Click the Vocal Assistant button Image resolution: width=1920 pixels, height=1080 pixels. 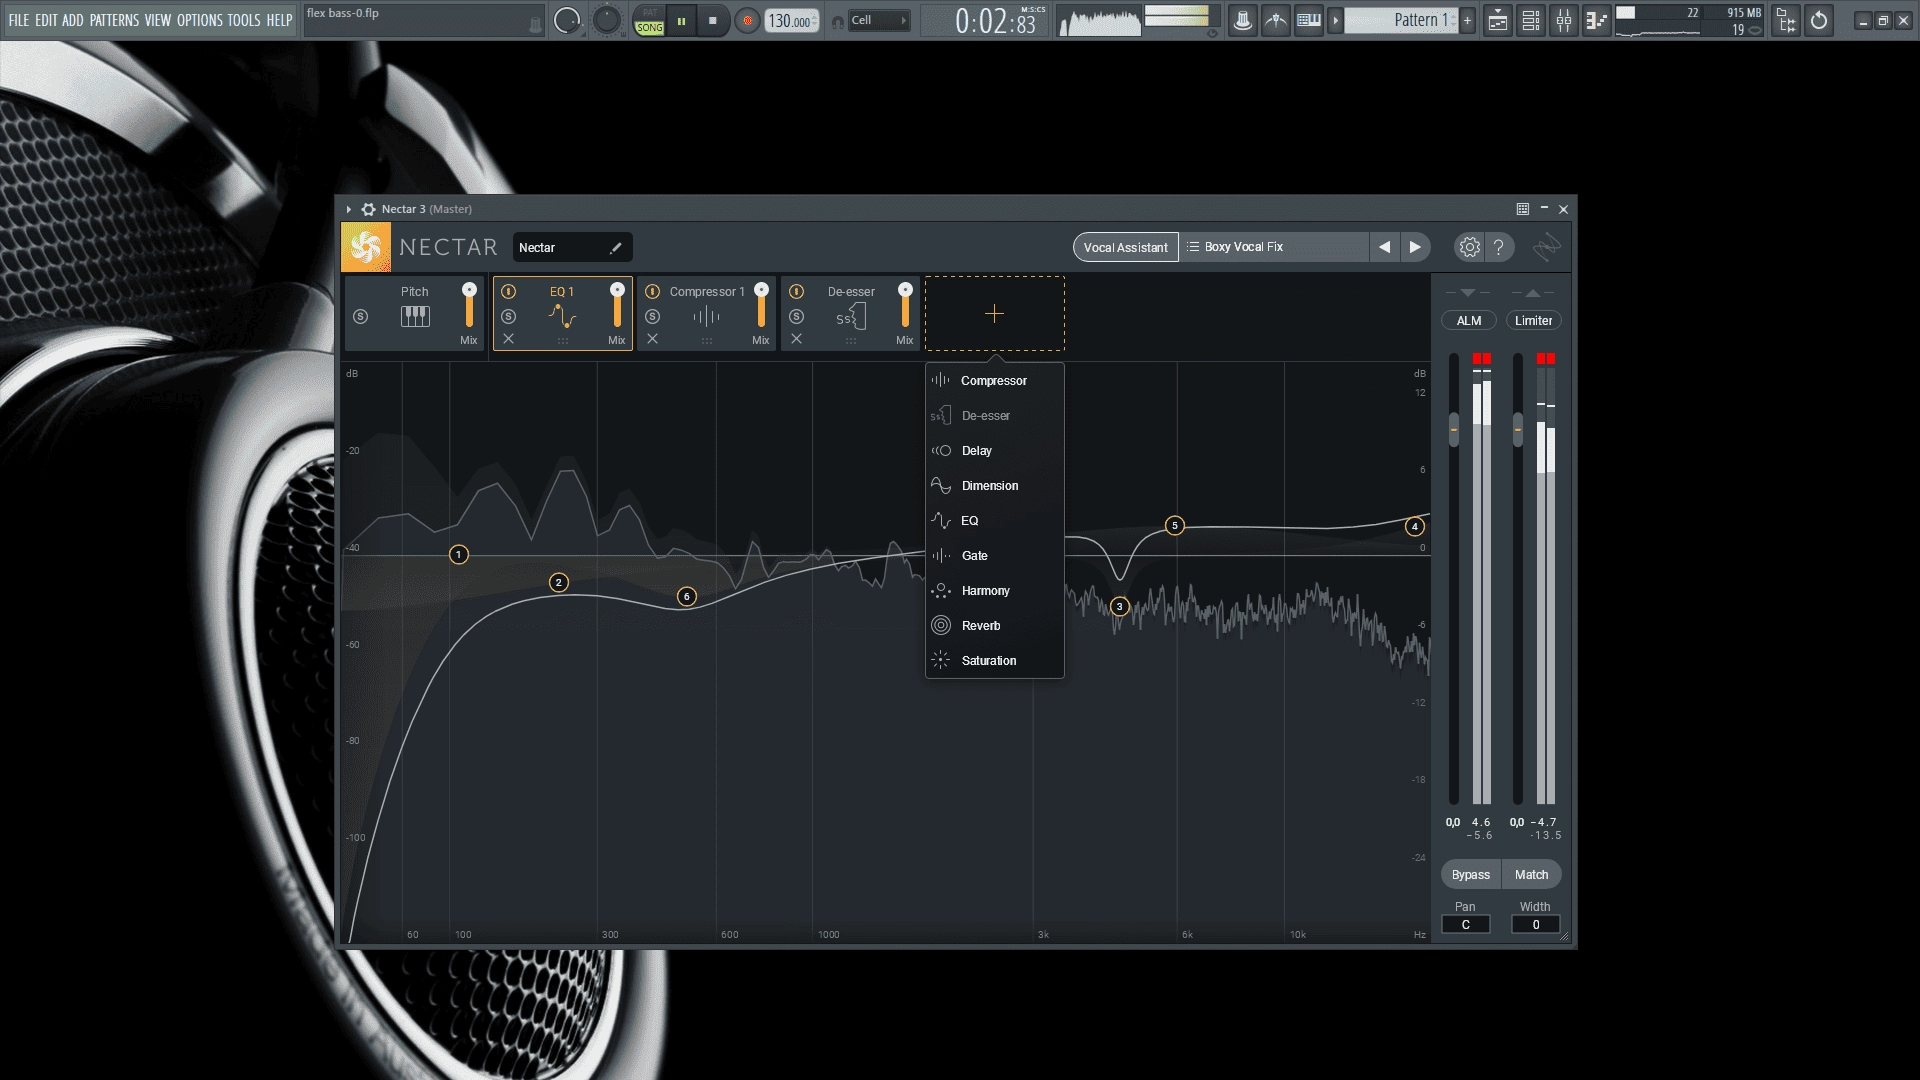1125,247
